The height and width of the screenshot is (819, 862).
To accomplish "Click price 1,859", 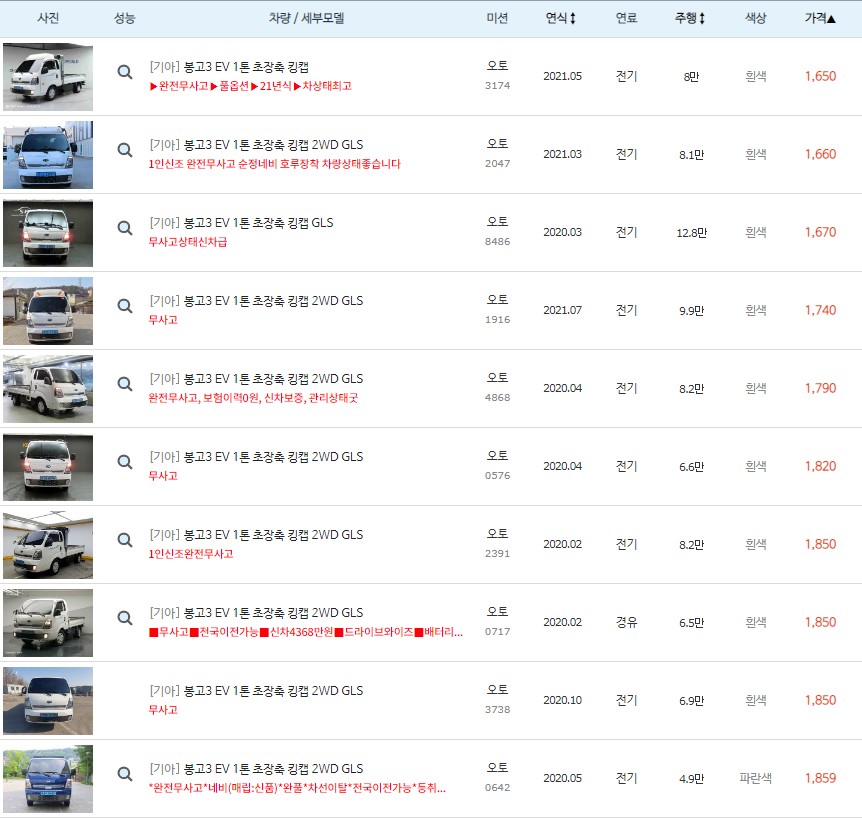I will pyautogui.click(x=820, y=779).
